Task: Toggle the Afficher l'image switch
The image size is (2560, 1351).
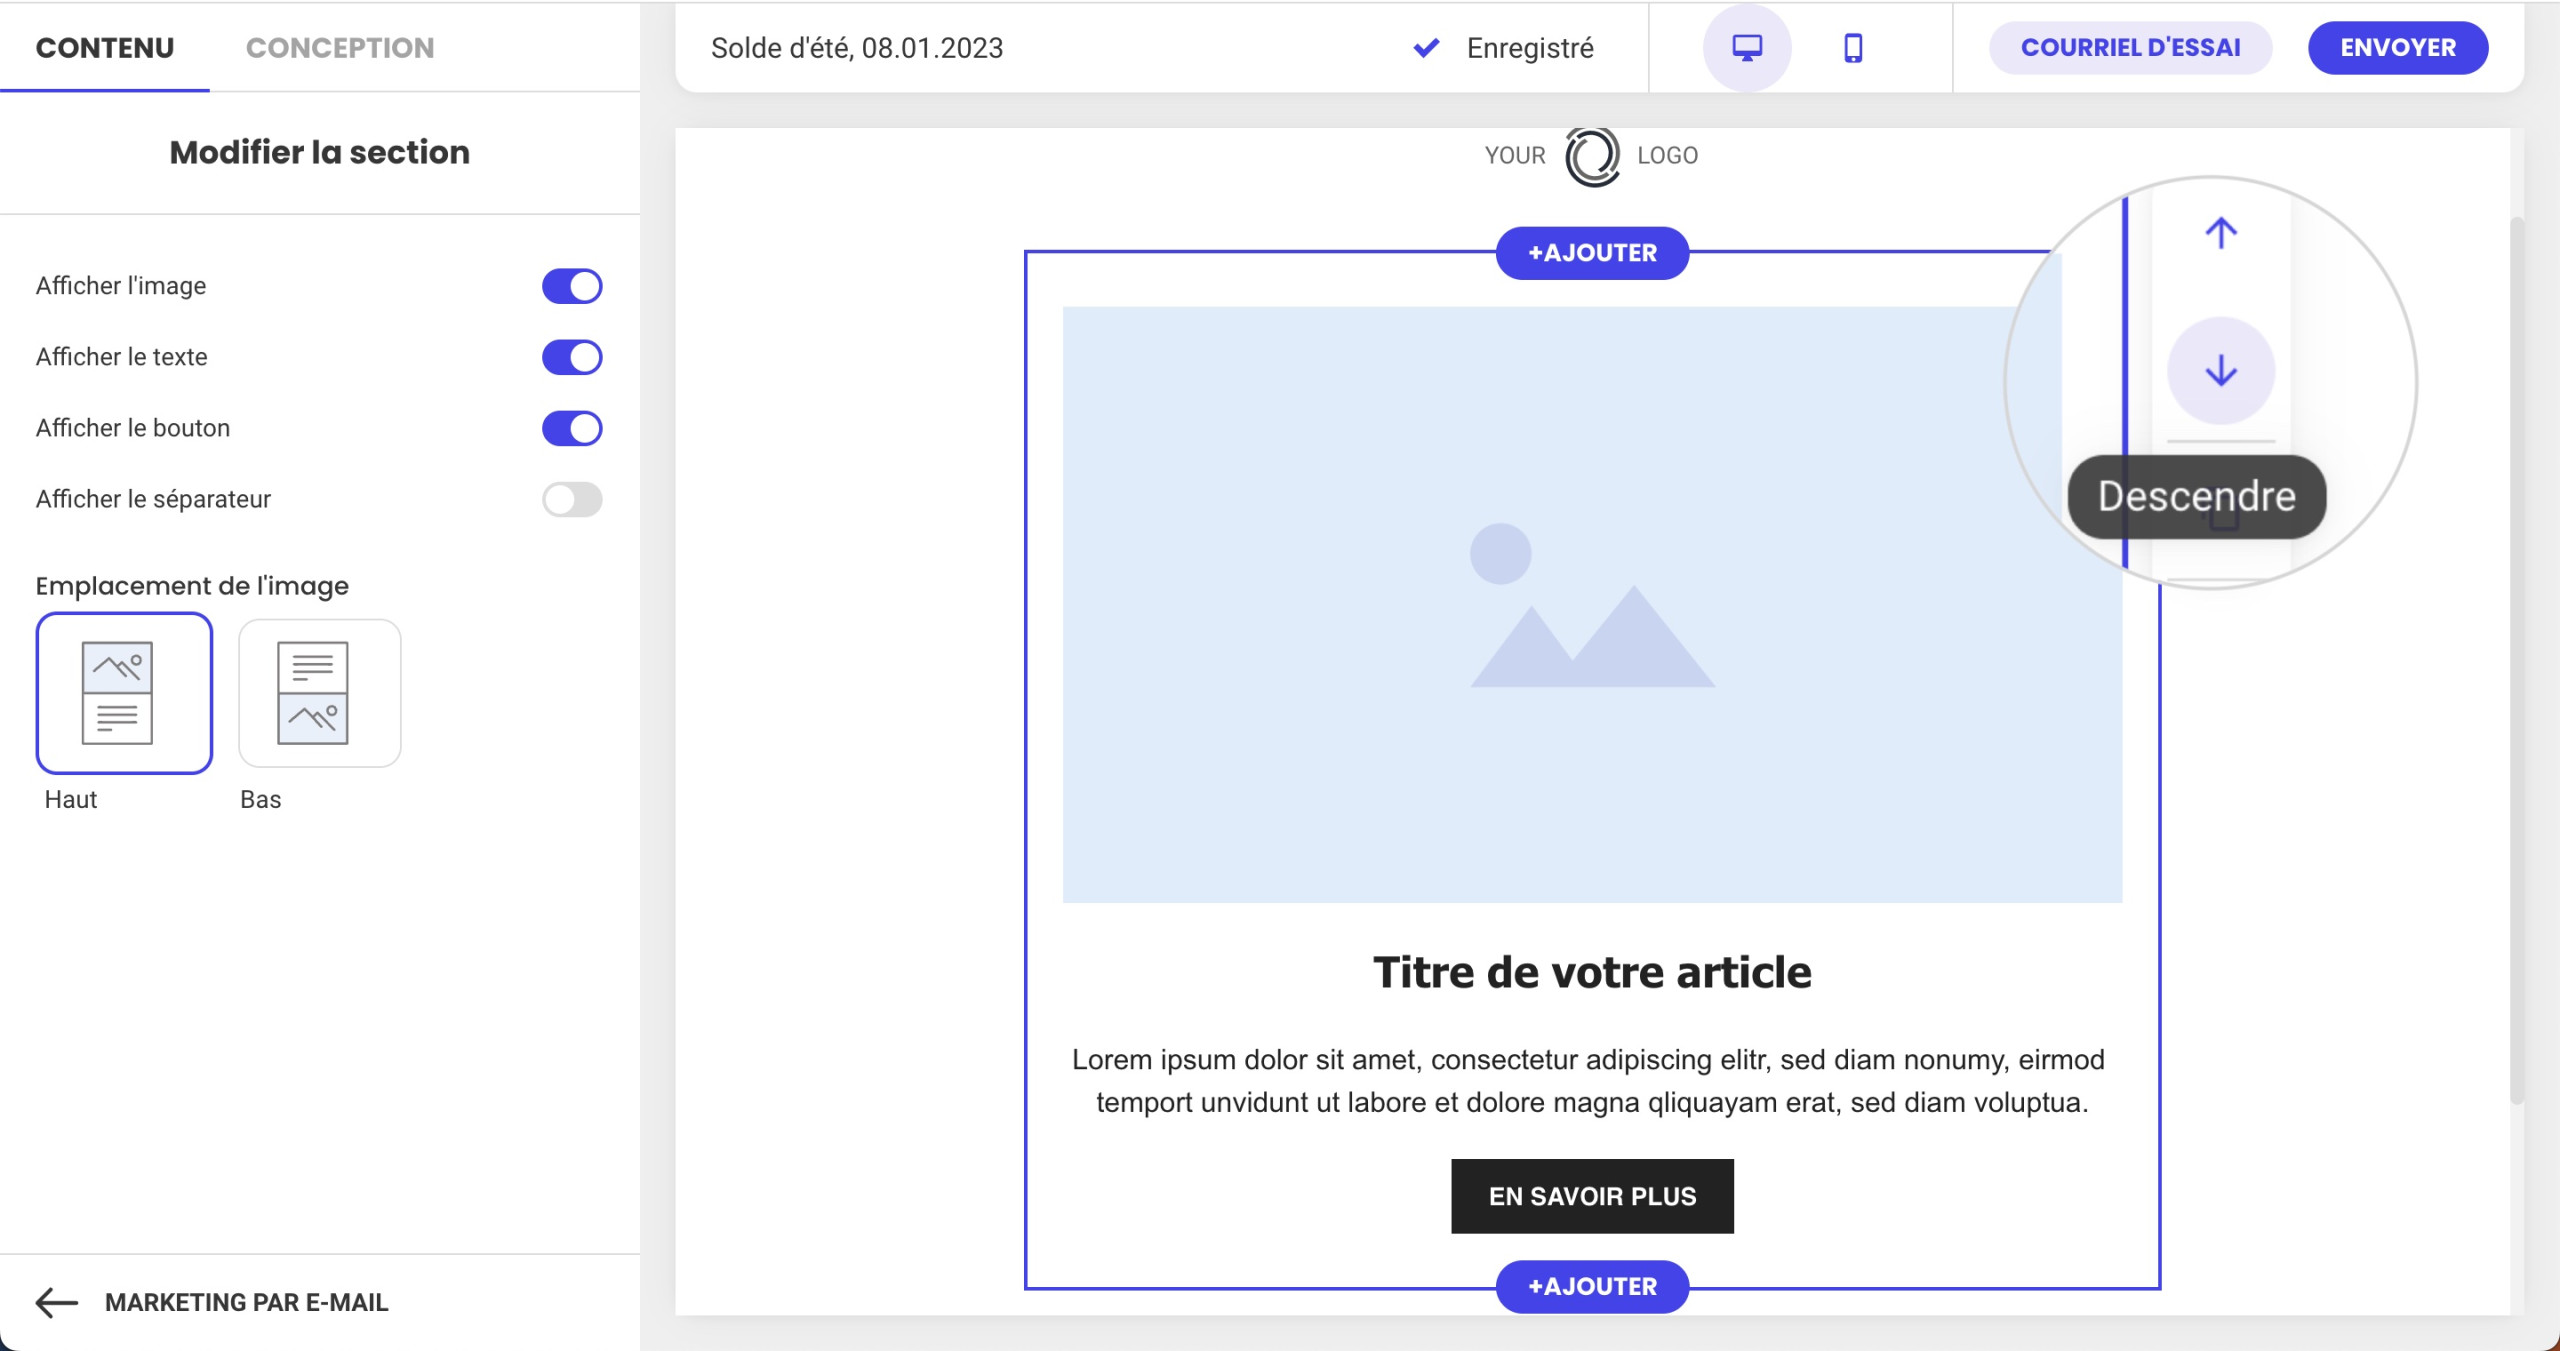Action: (572, 286)
